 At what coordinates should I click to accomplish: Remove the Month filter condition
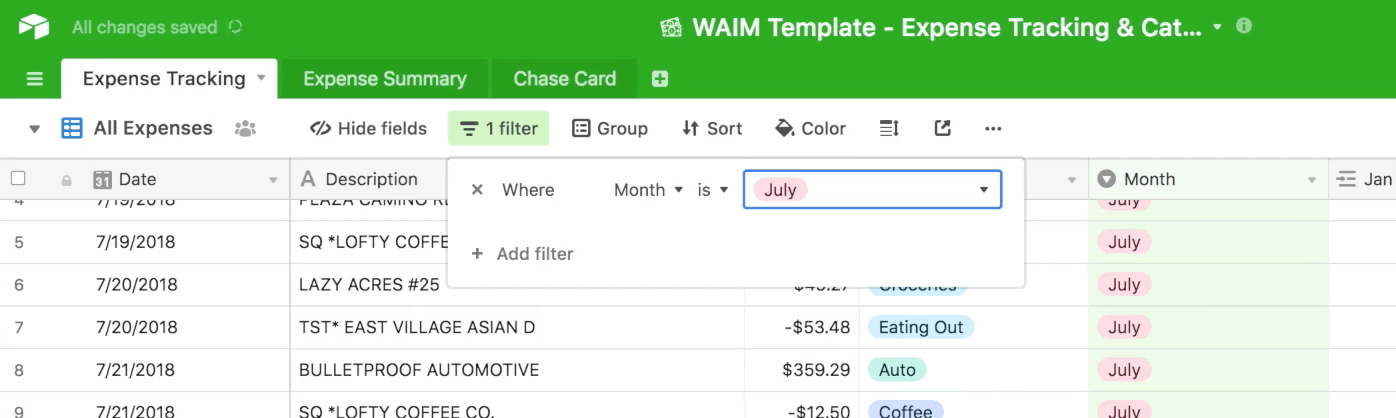[477, 190]
